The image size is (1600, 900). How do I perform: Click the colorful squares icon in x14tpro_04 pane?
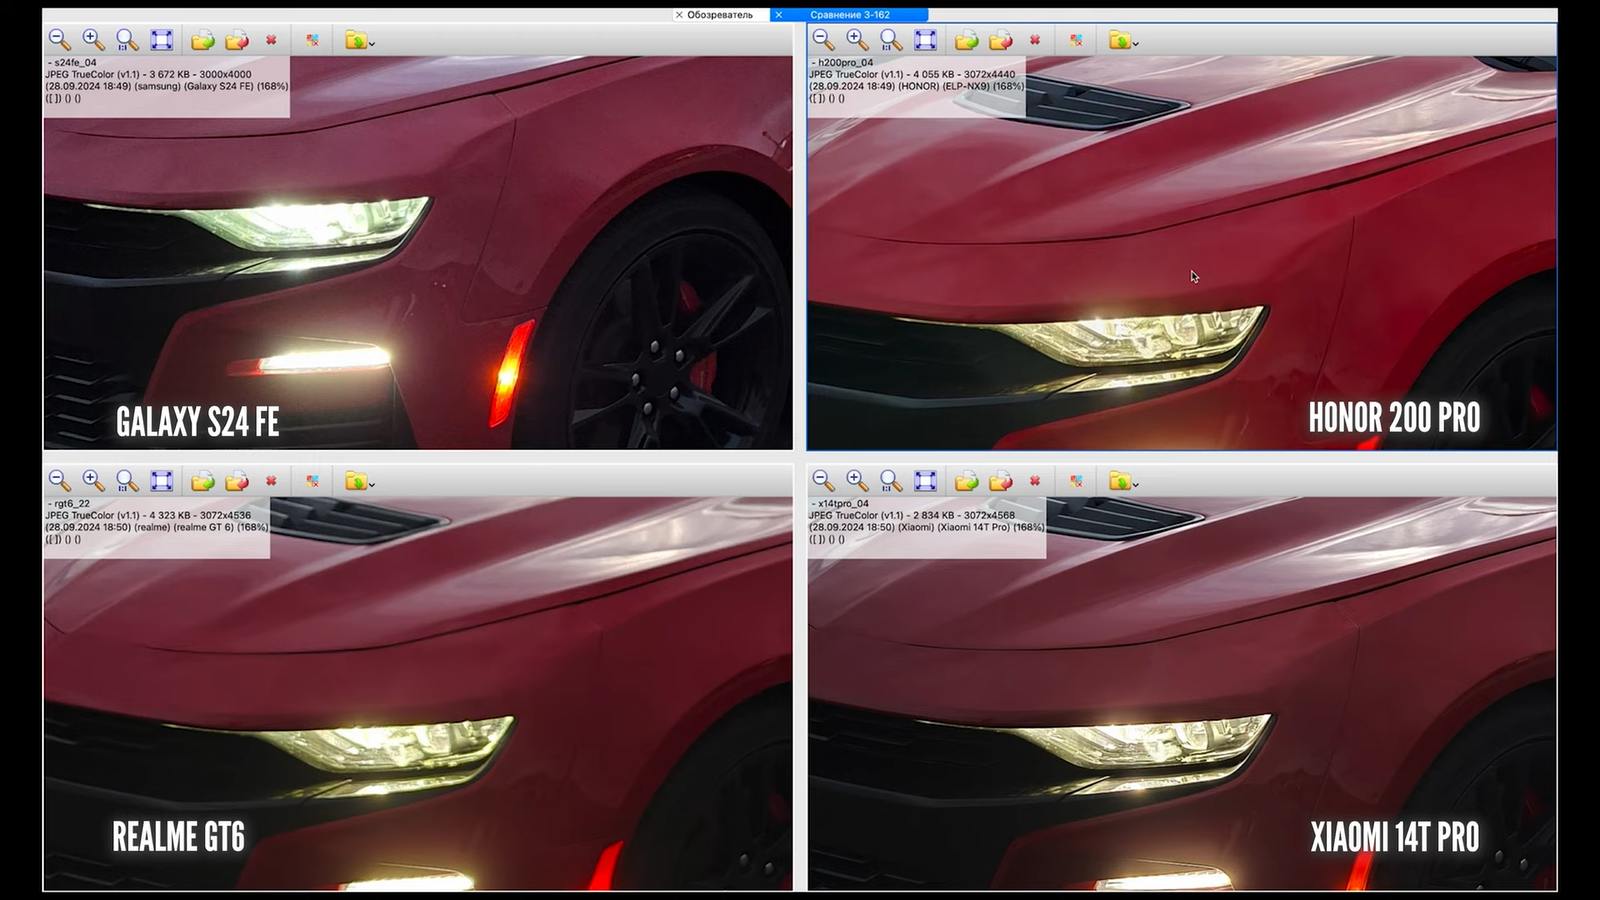[x=1077, y=481]
